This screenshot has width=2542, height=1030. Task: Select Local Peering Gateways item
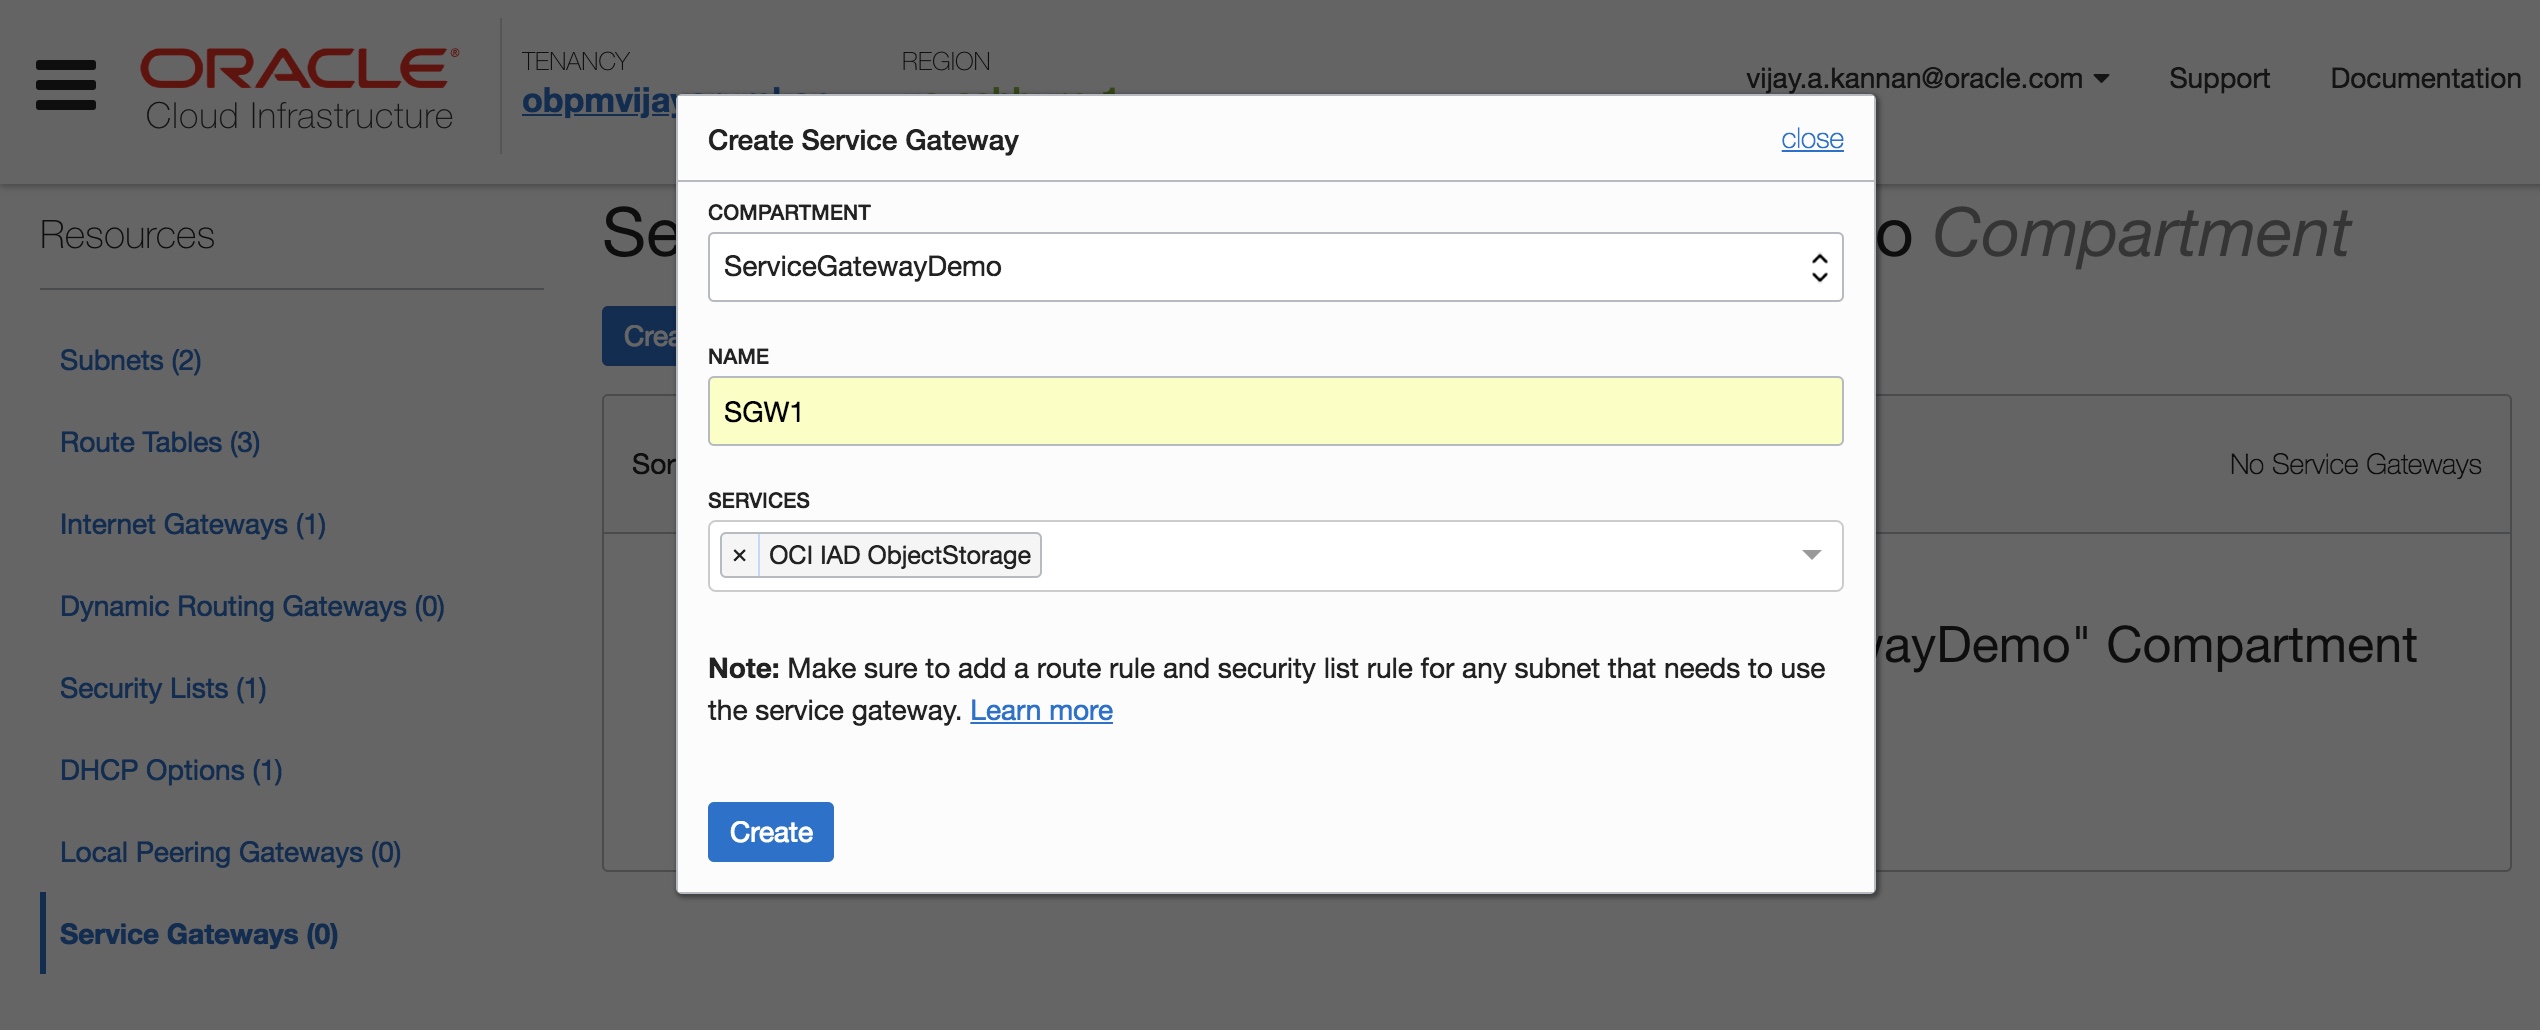(x=230, y=852)
